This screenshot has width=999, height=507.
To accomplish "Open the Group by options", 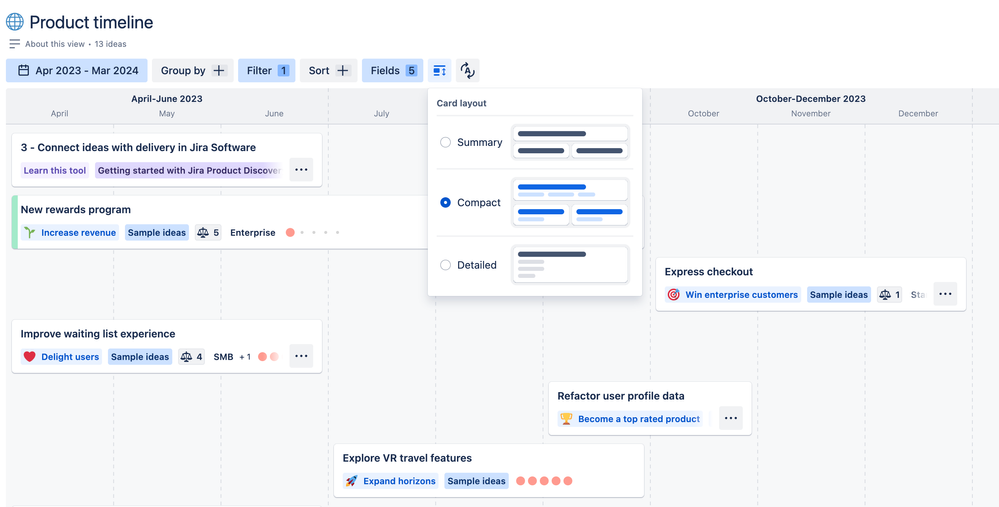I will 193,71.
